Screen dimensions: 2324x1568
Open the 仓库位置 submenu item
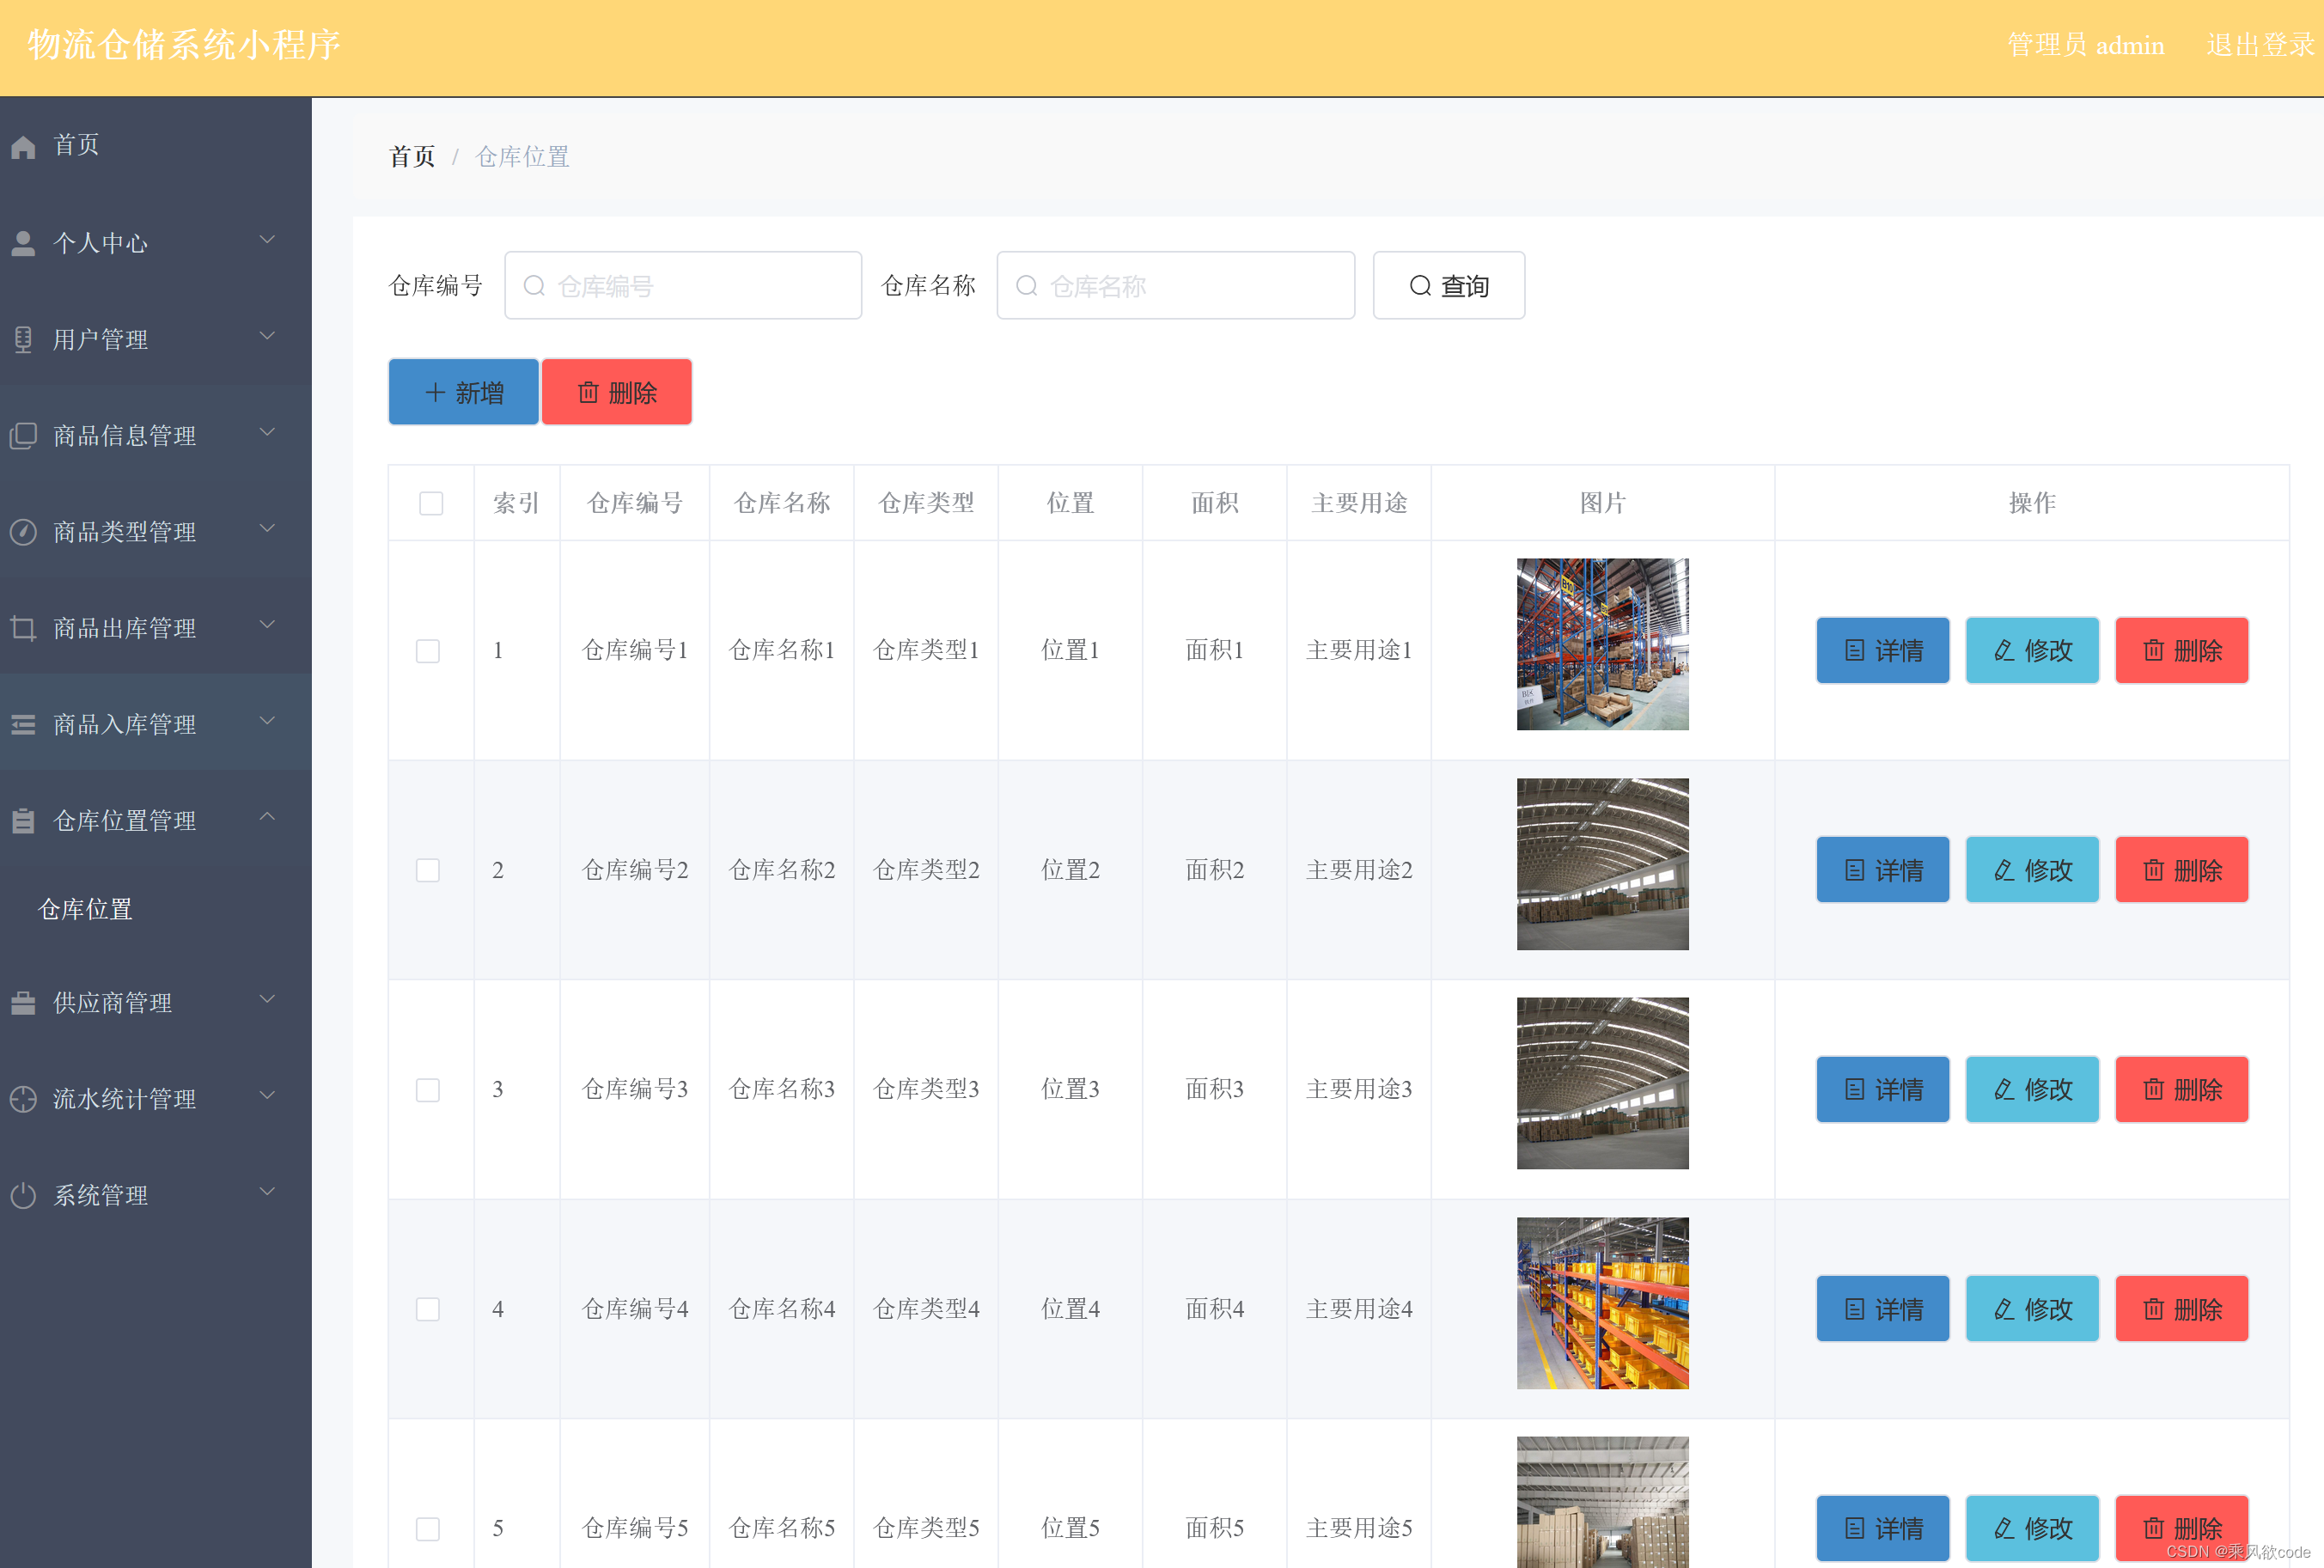coord(86,909)
